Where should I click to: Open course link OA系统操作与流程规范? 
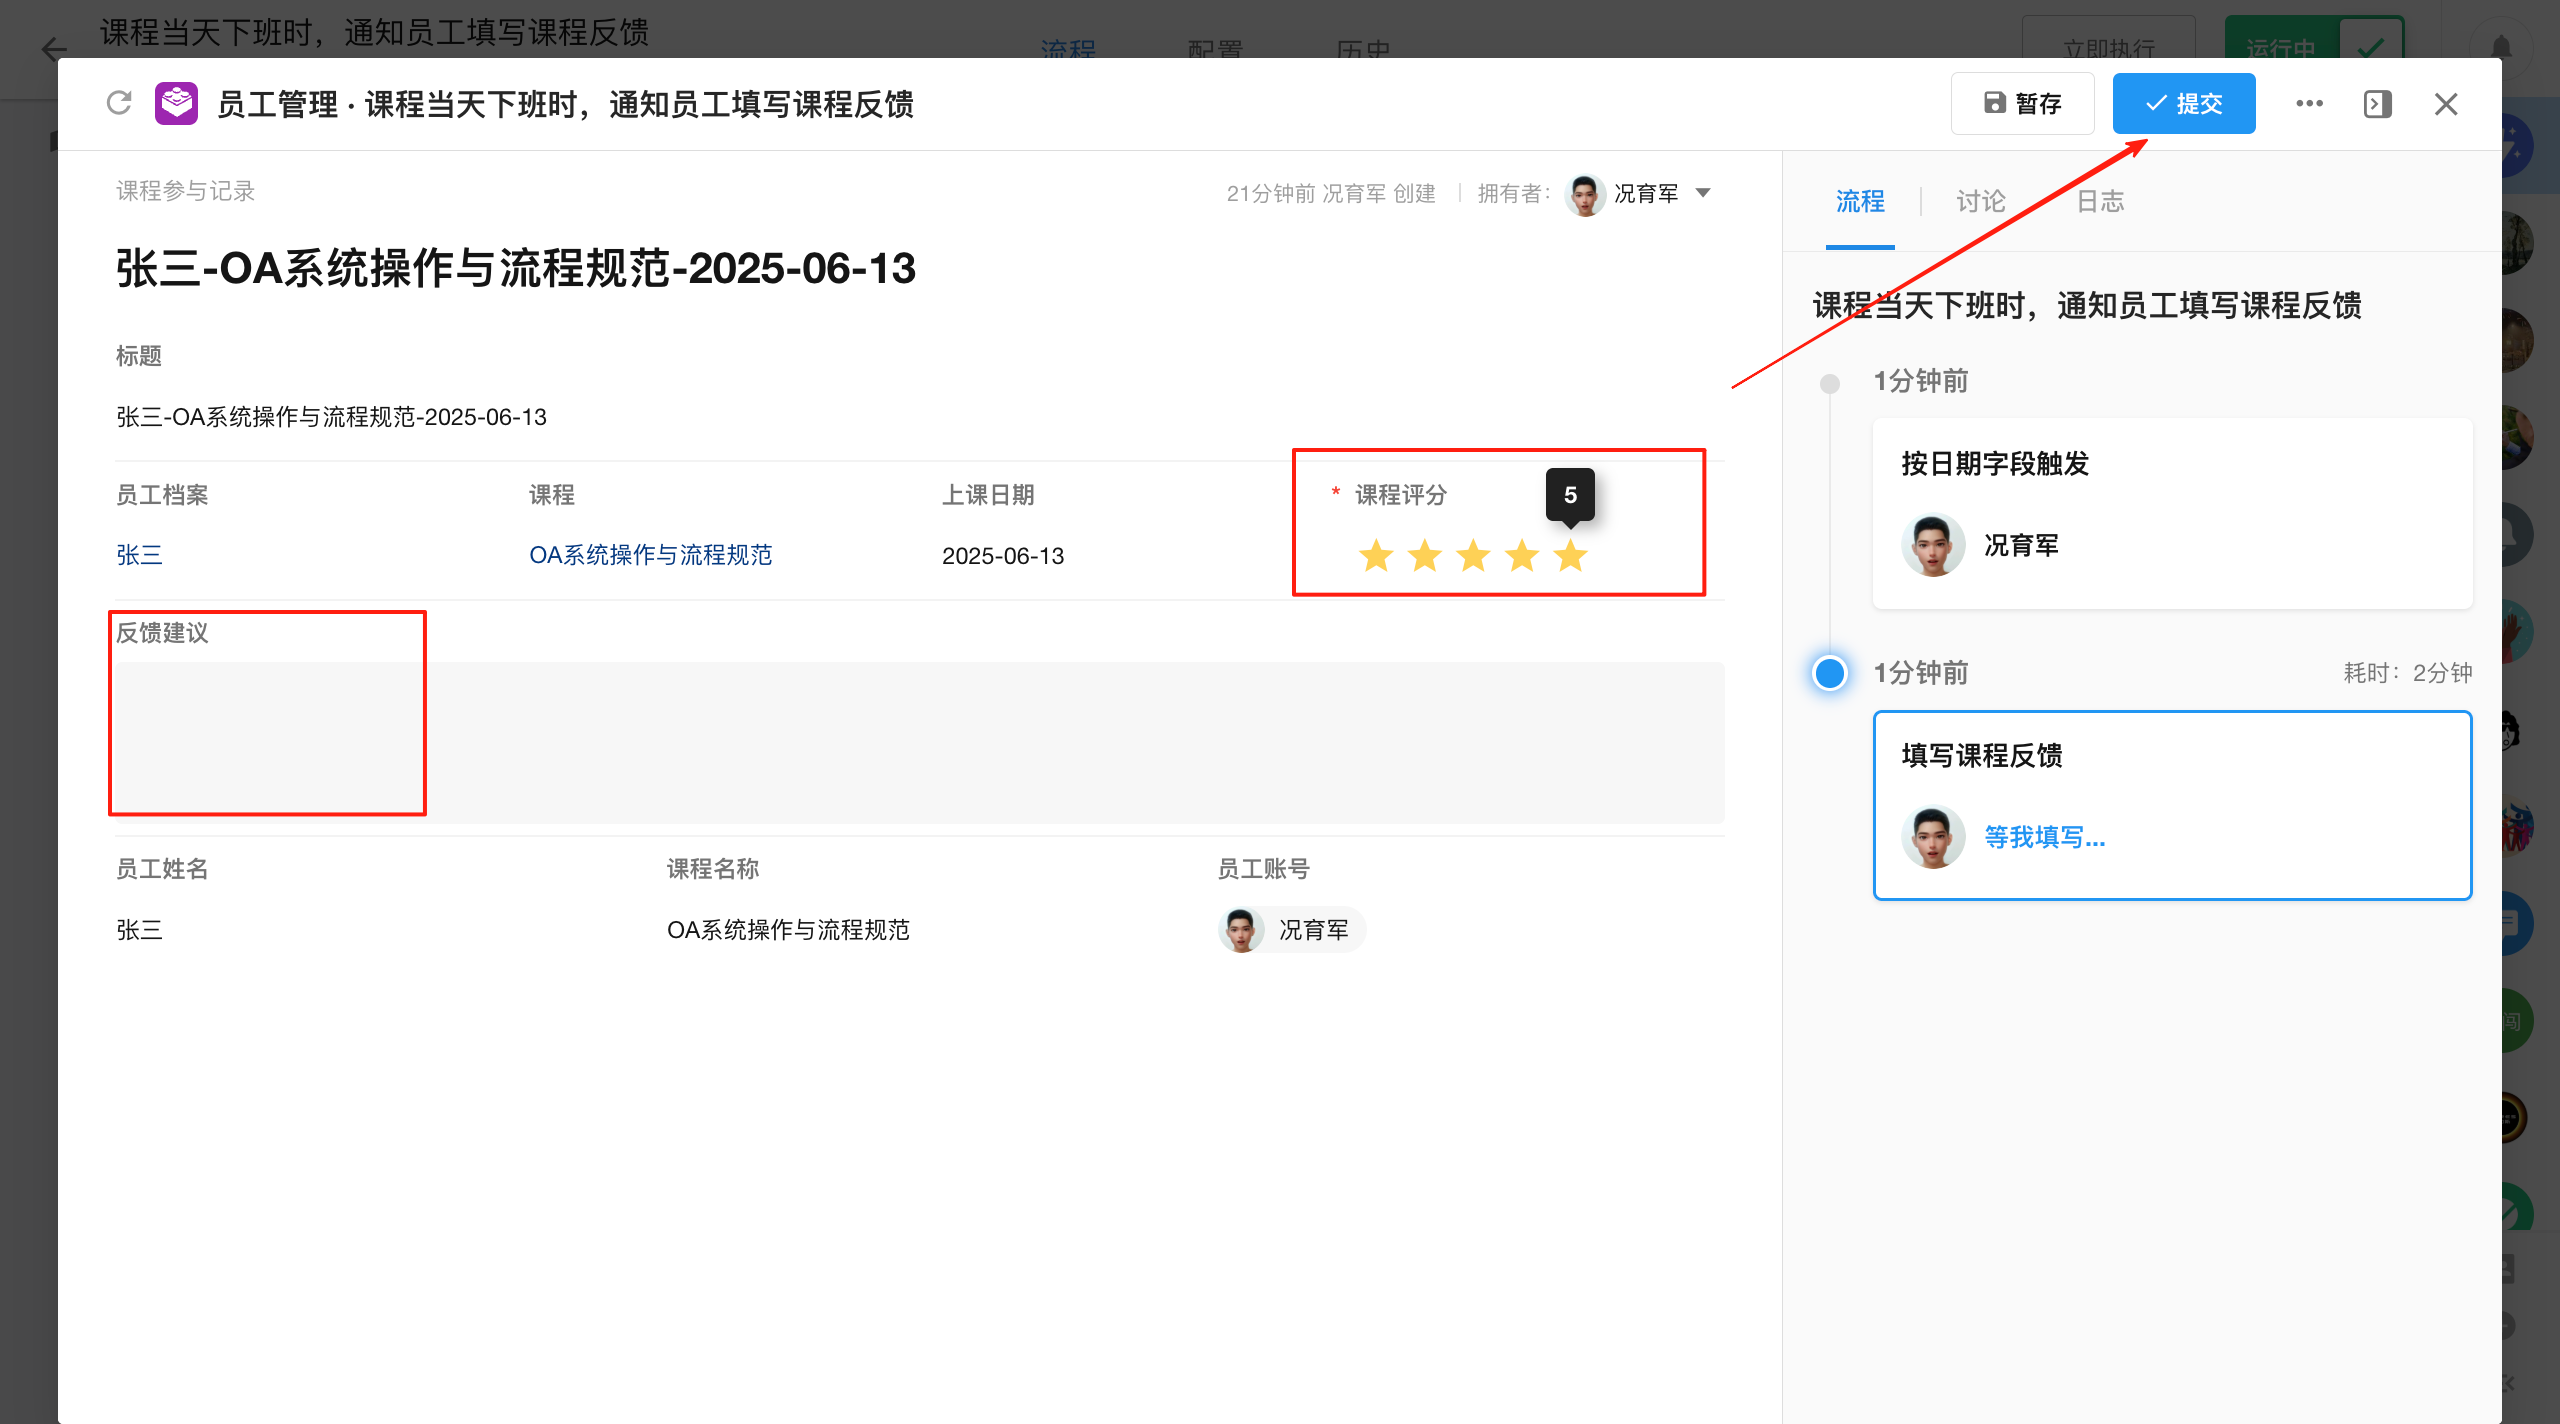coord(650,555)
